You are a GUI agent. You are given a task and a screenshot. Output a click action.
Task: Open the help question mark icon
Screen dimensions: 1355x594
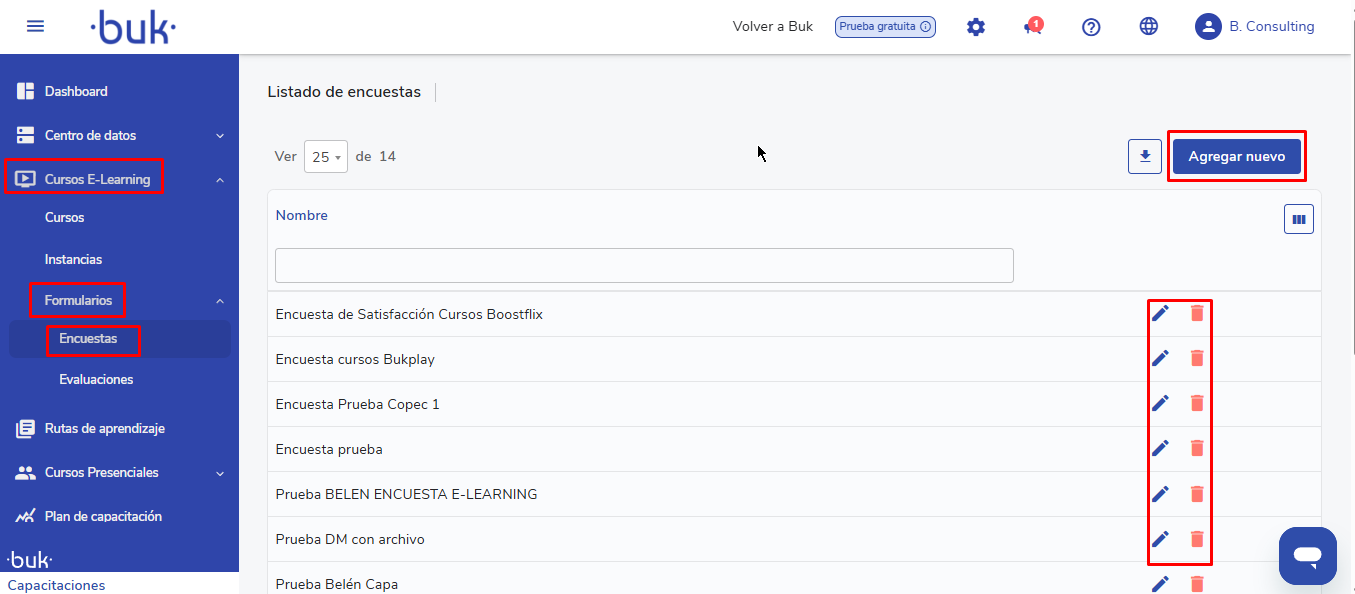pyautogui.click(x=1091, y=27)
